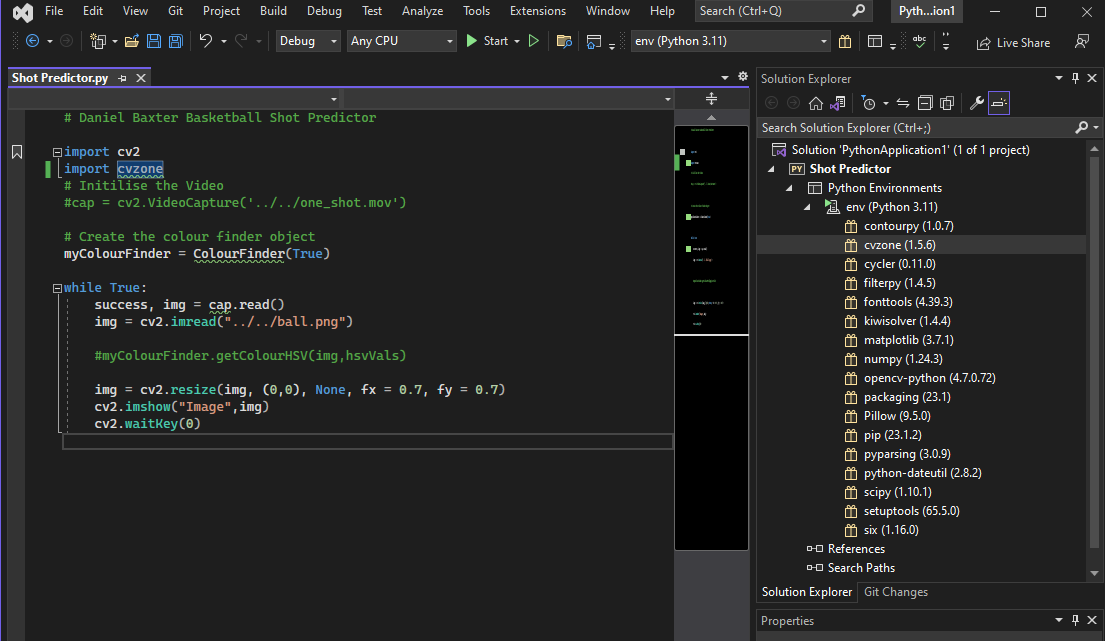Click Collapse All icon in Solution Explorer

(925, 104)
